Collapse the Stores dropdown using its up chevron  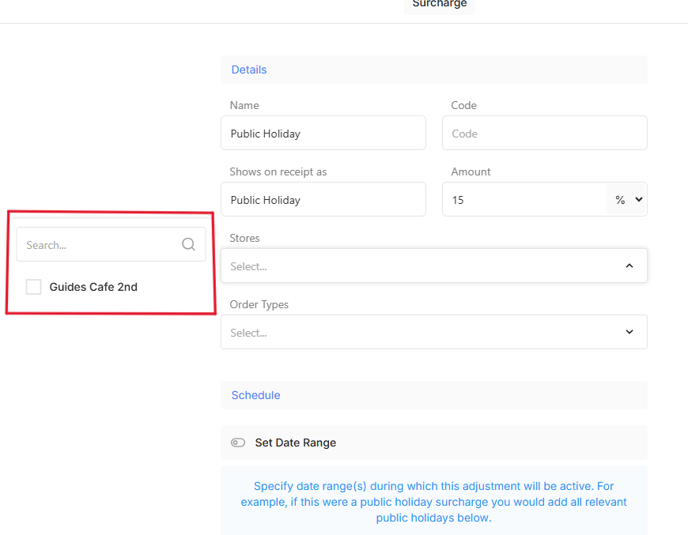click(629, 266)
